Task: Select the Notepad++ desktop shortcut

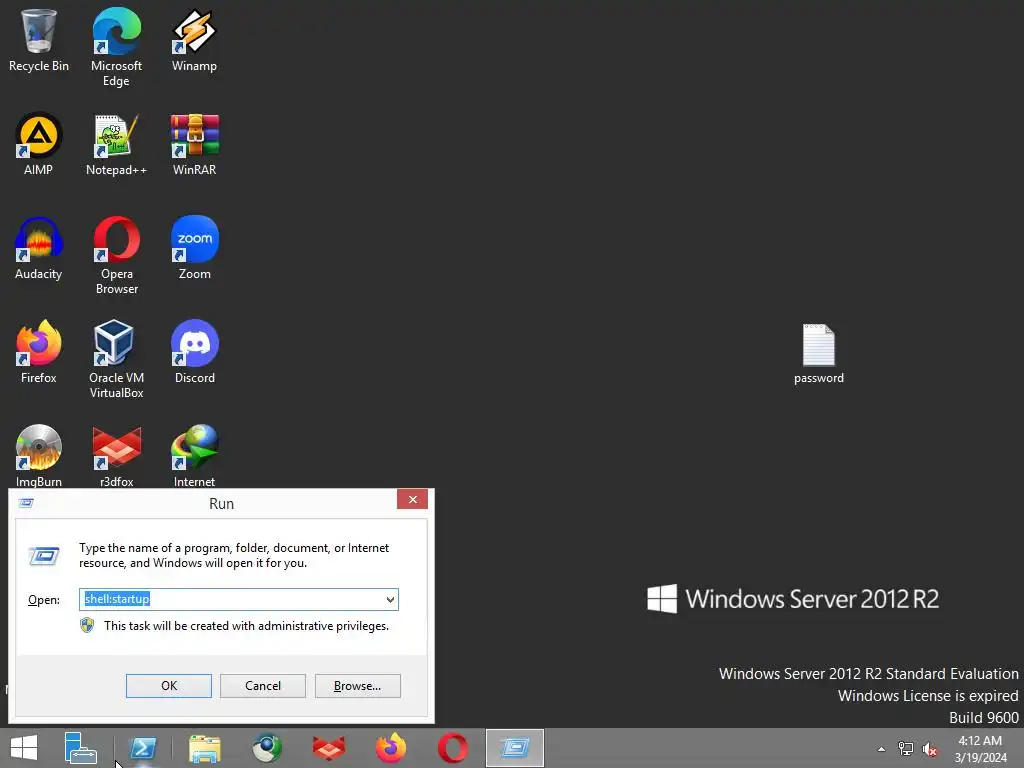Action: (x=116, y=144)
